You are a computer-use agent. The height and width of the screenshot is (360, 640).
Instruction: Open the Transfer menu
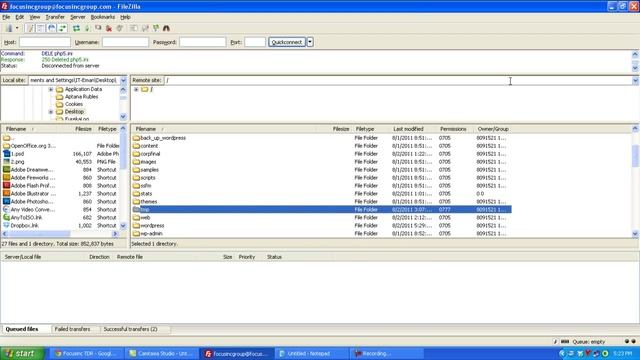click(x=55, y=17)
